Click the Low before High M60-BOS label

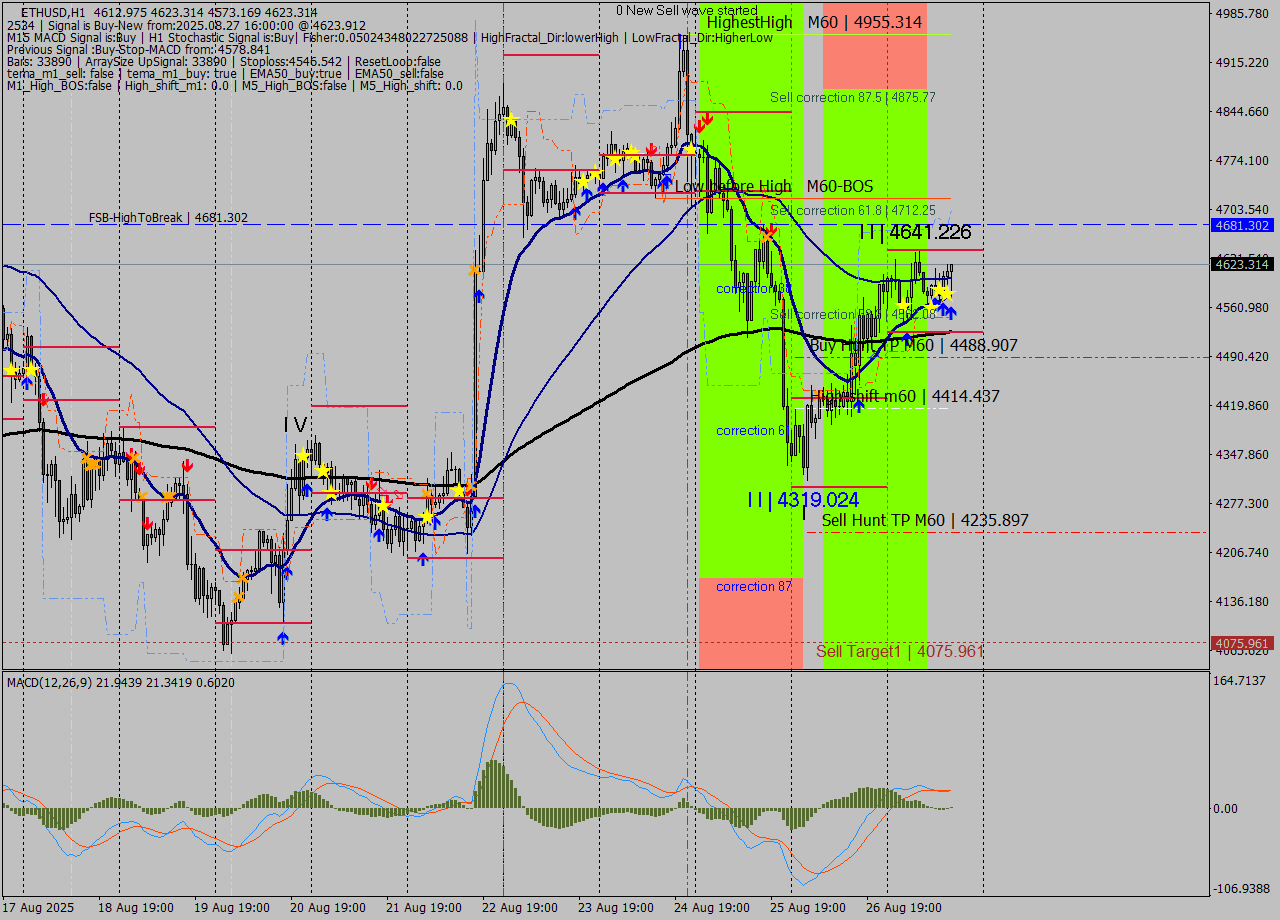click(773, 186)
